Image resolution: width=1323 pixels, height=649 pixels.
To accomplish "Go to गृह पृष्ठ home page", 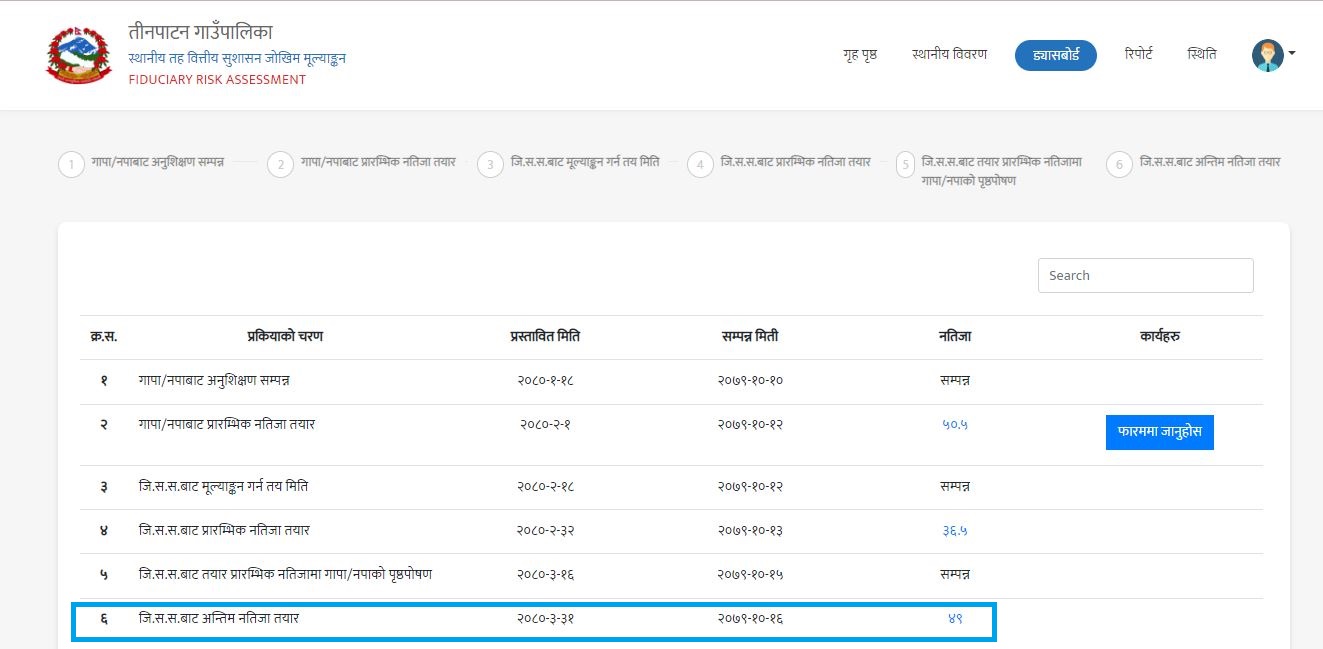I will [x=860, y=55].
